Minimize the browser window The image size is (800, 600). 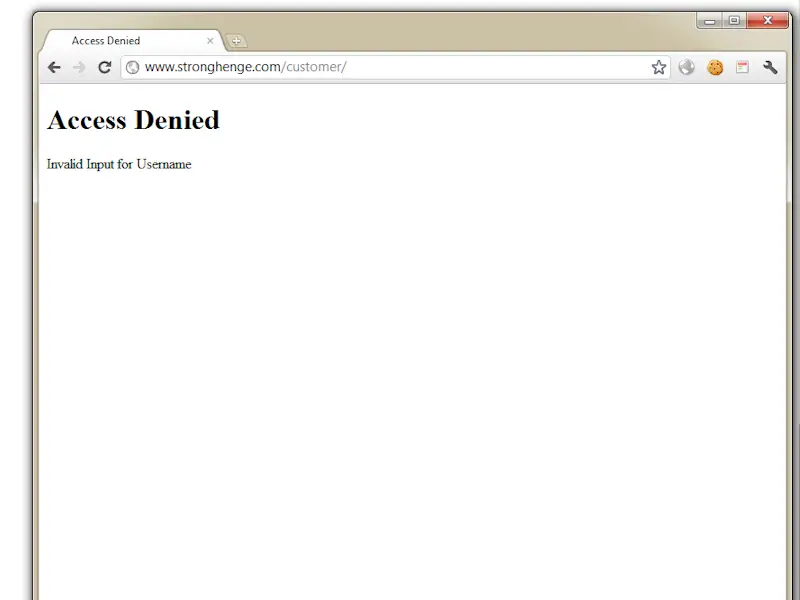pyautogui.click(x=709, y=21)
